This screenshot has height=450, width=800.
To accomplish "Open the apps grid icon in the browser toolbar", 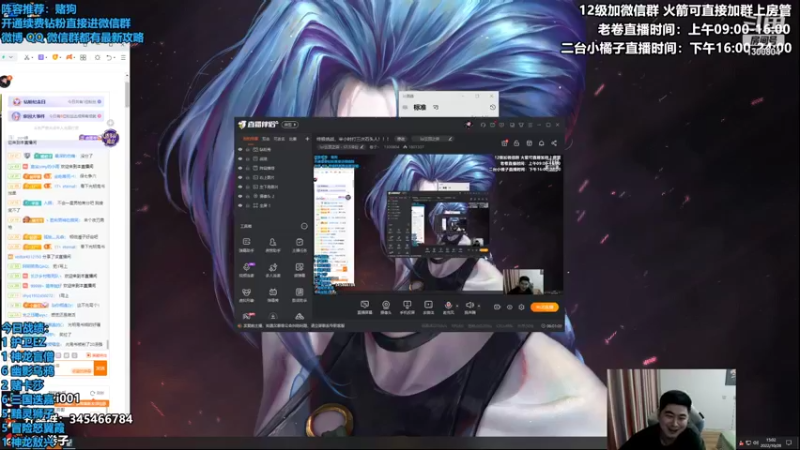I will click(83, 58).
